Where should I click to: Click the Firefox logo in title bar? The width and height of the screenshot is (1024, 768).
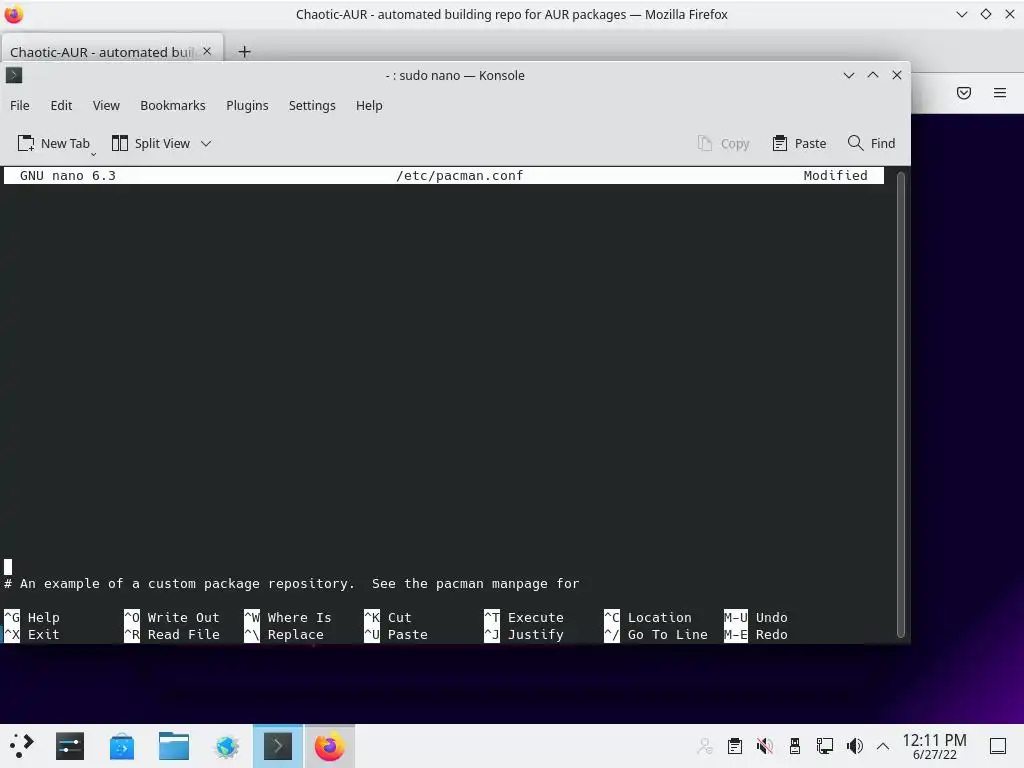click(x=14, y=14)
